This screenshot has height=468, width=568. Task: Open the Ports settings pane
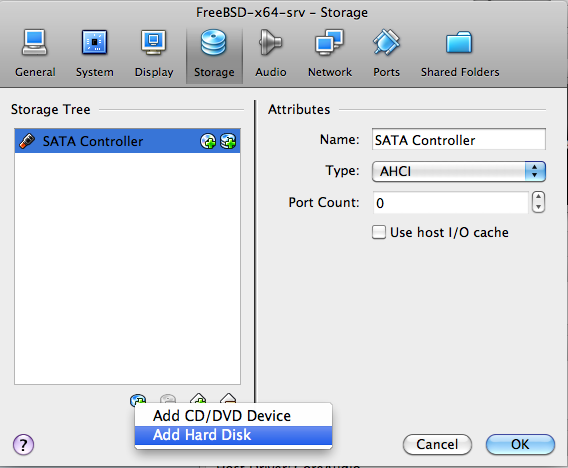(386, 54)
